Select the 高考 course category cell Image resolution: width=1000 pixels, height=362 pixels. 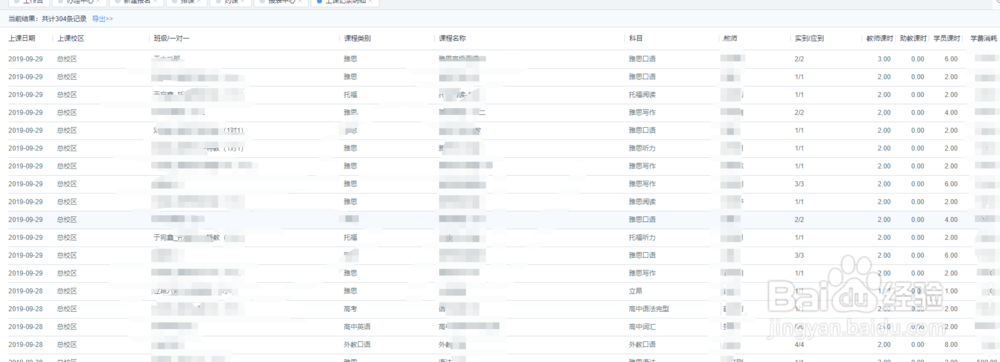tap(350, 309)
